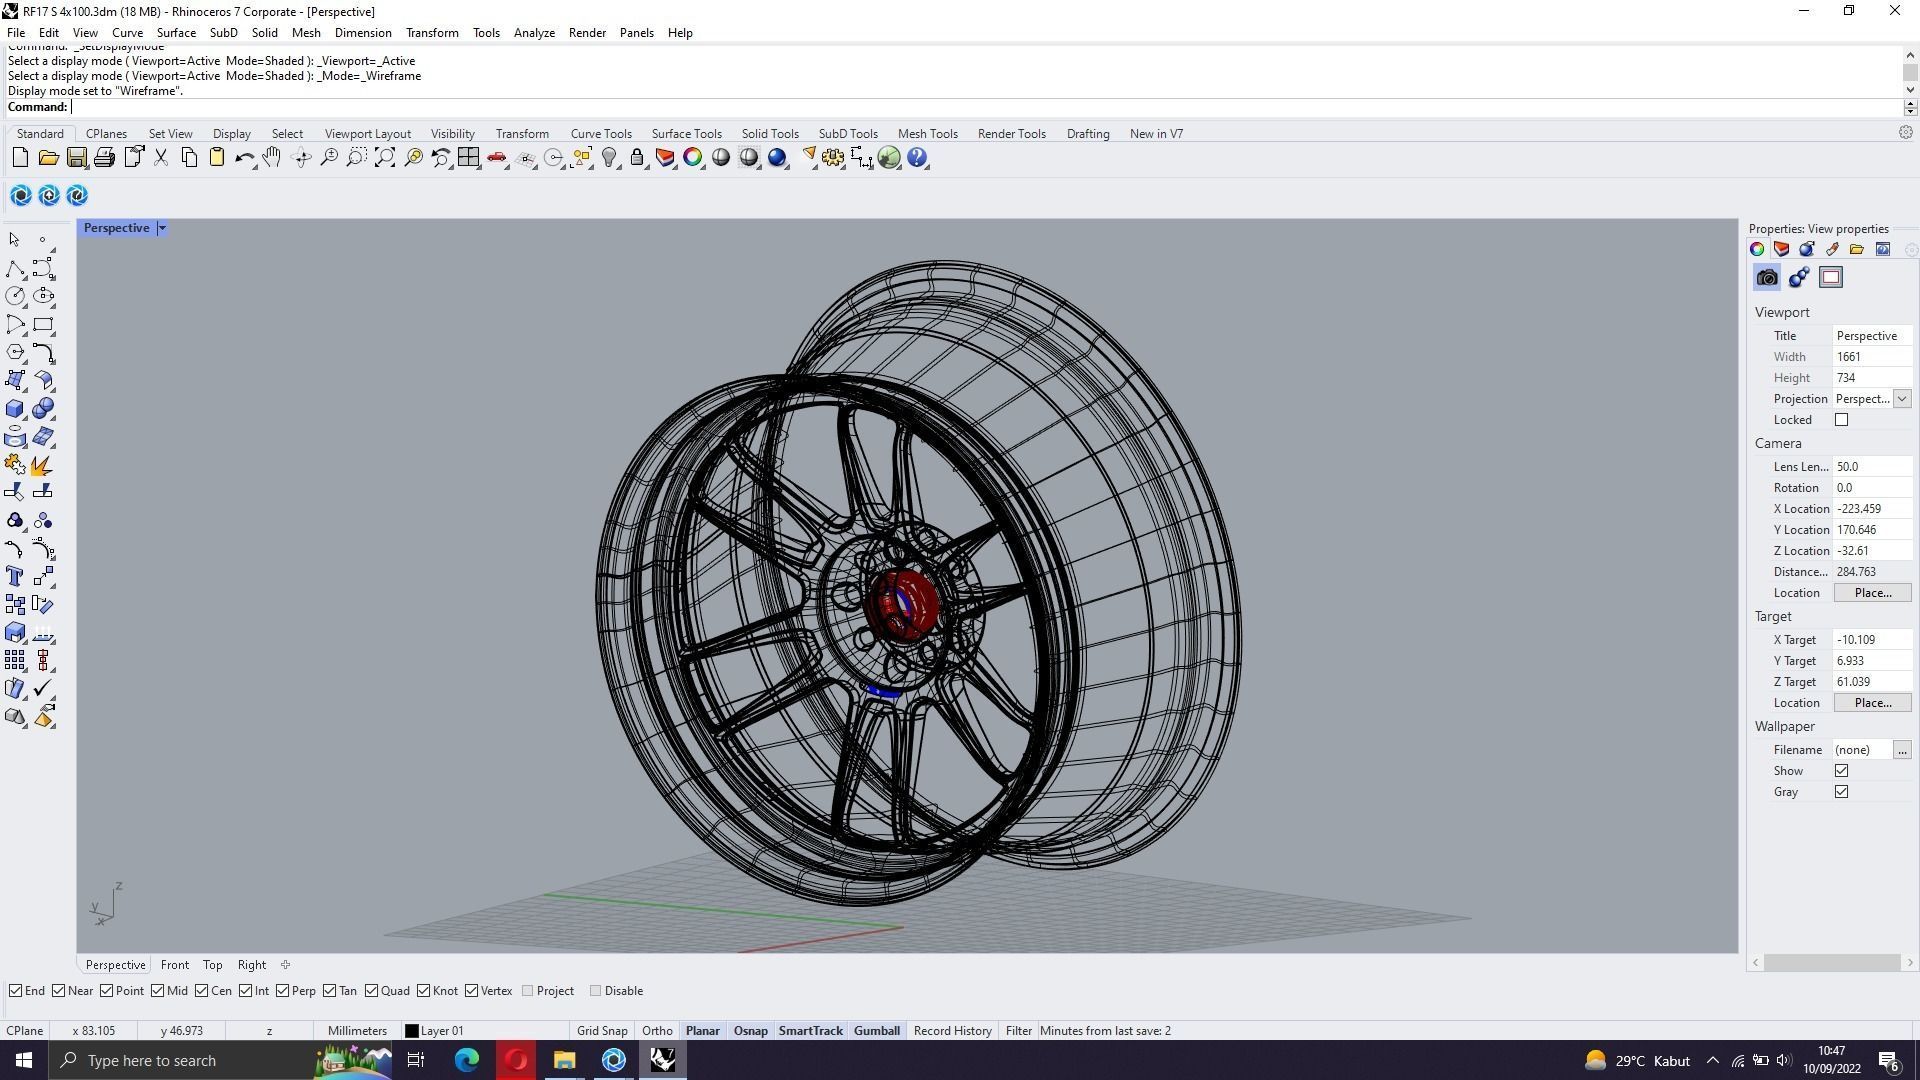Select the Pan hand tool
The width and height of the screenshot is (1920, 1080).
(x=272, y=158)
